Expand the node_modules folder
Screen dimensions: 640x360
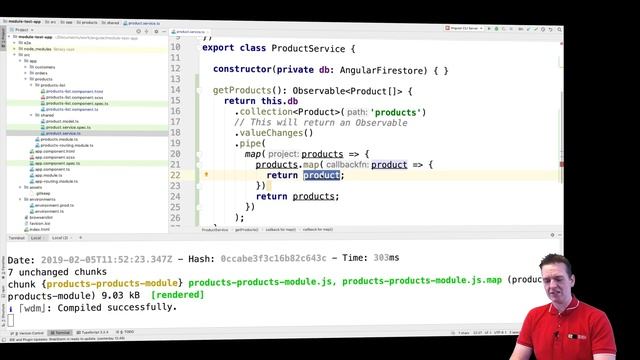tap(15, 49)
